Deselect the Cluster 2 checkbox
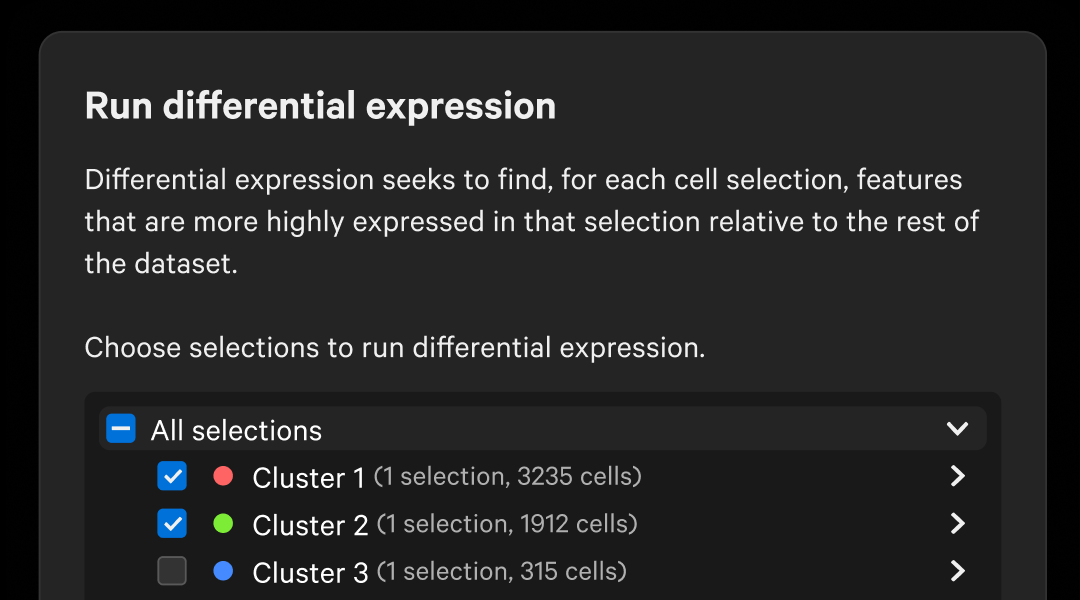The height and width of the screenshot is (600, 1080). click(172, 524)
